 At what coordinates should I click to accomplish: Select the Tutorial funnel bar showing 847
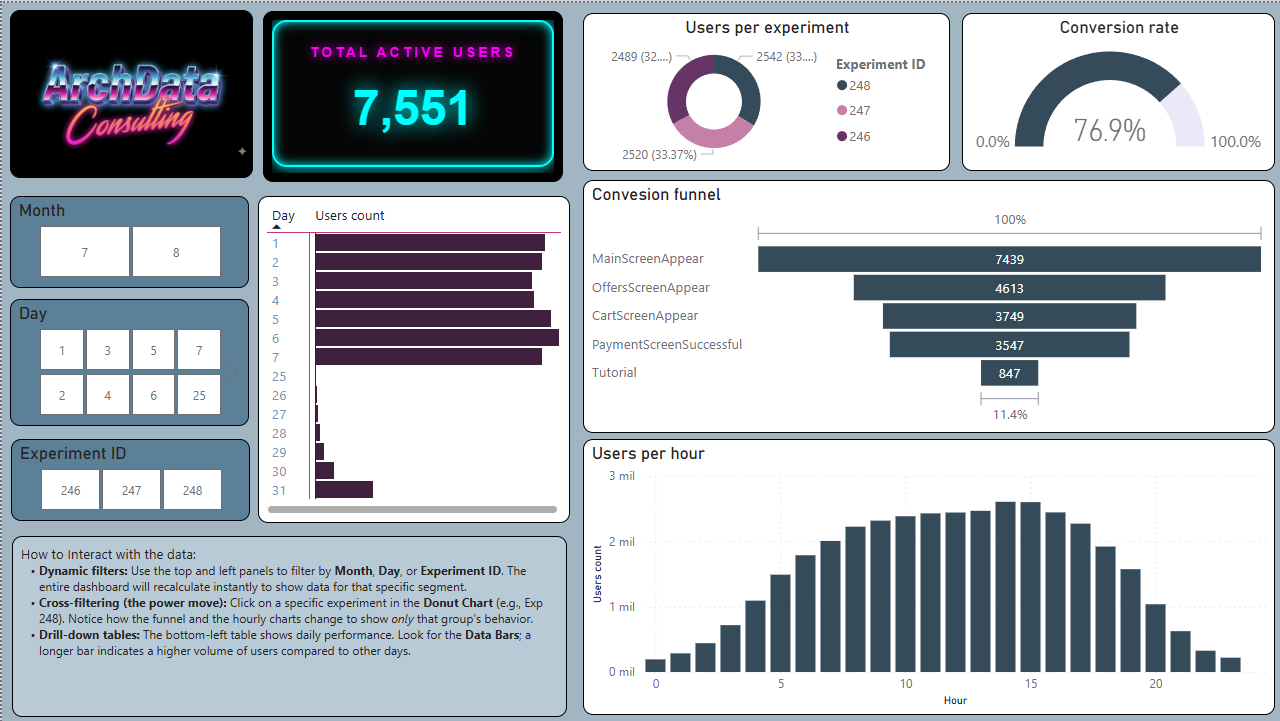pos(1010,373)
